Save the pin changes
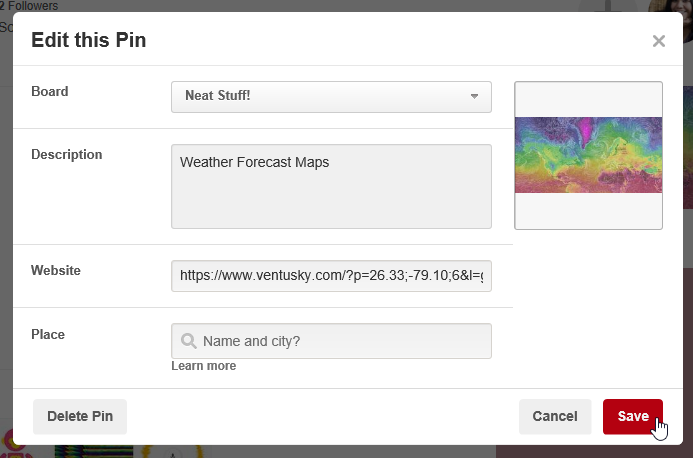The width and height of the screenshot is (693, 458). point(633,416)
